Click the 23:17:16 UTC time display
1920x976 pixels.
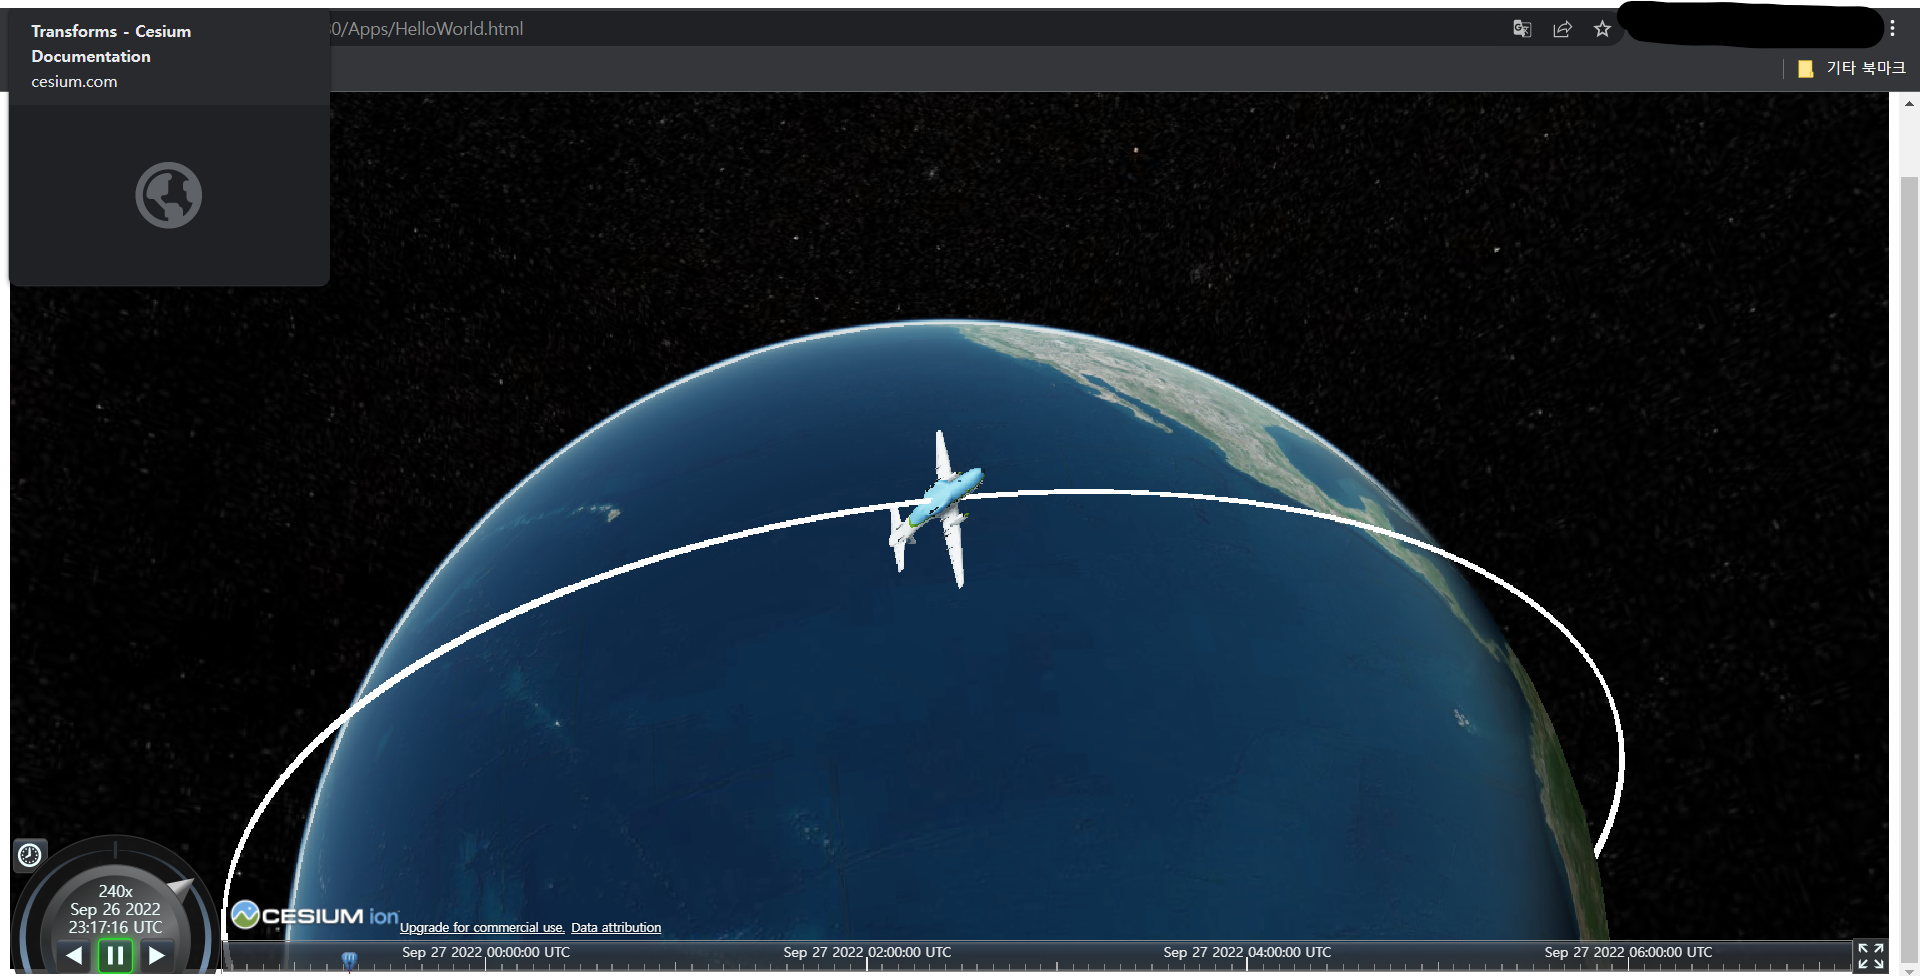click(115, 928)
